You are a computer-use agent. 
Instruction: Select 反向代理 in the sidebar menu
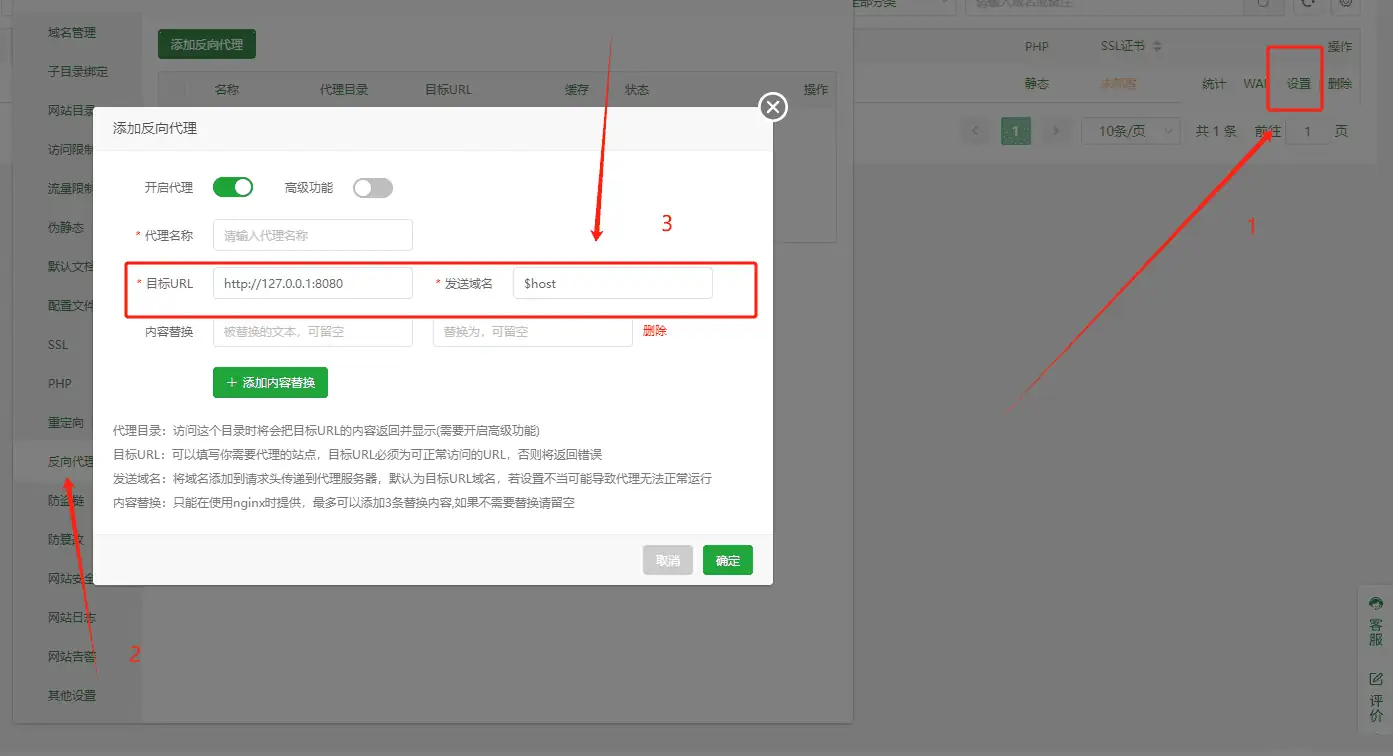(x=70, y=461)
